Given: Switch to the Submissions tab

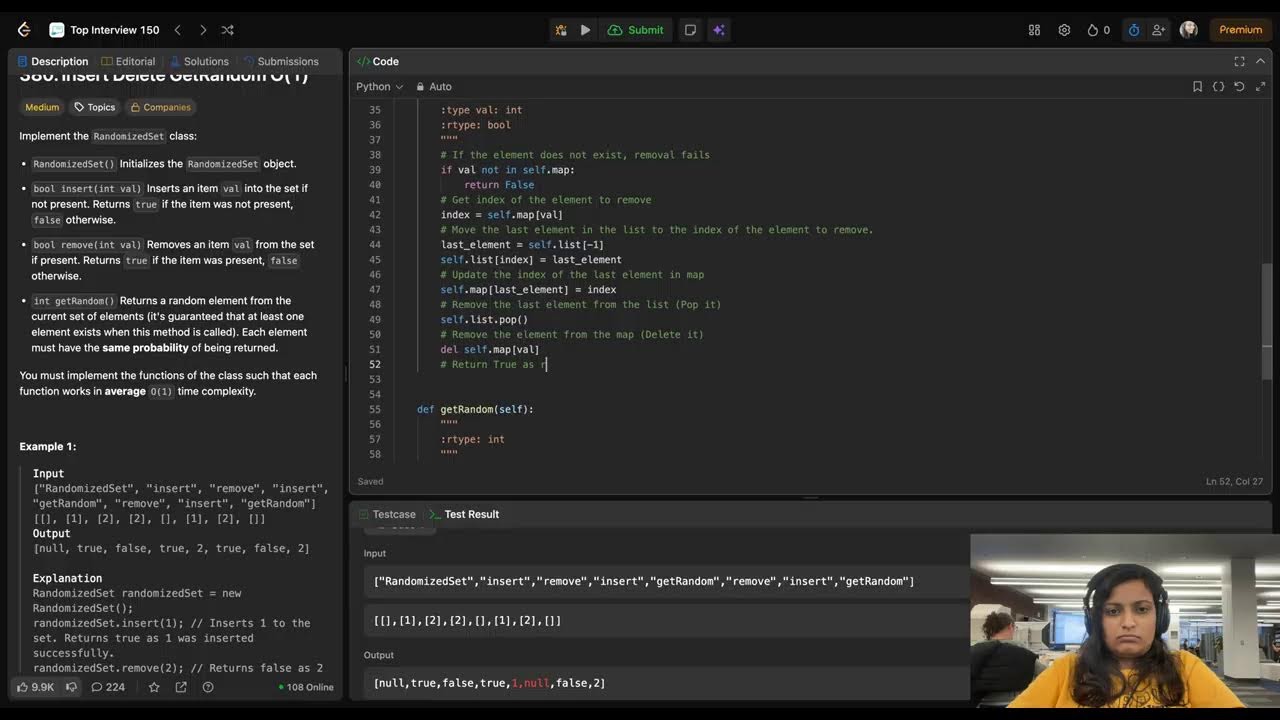Looking at the screenshot, I should (281, 61).
